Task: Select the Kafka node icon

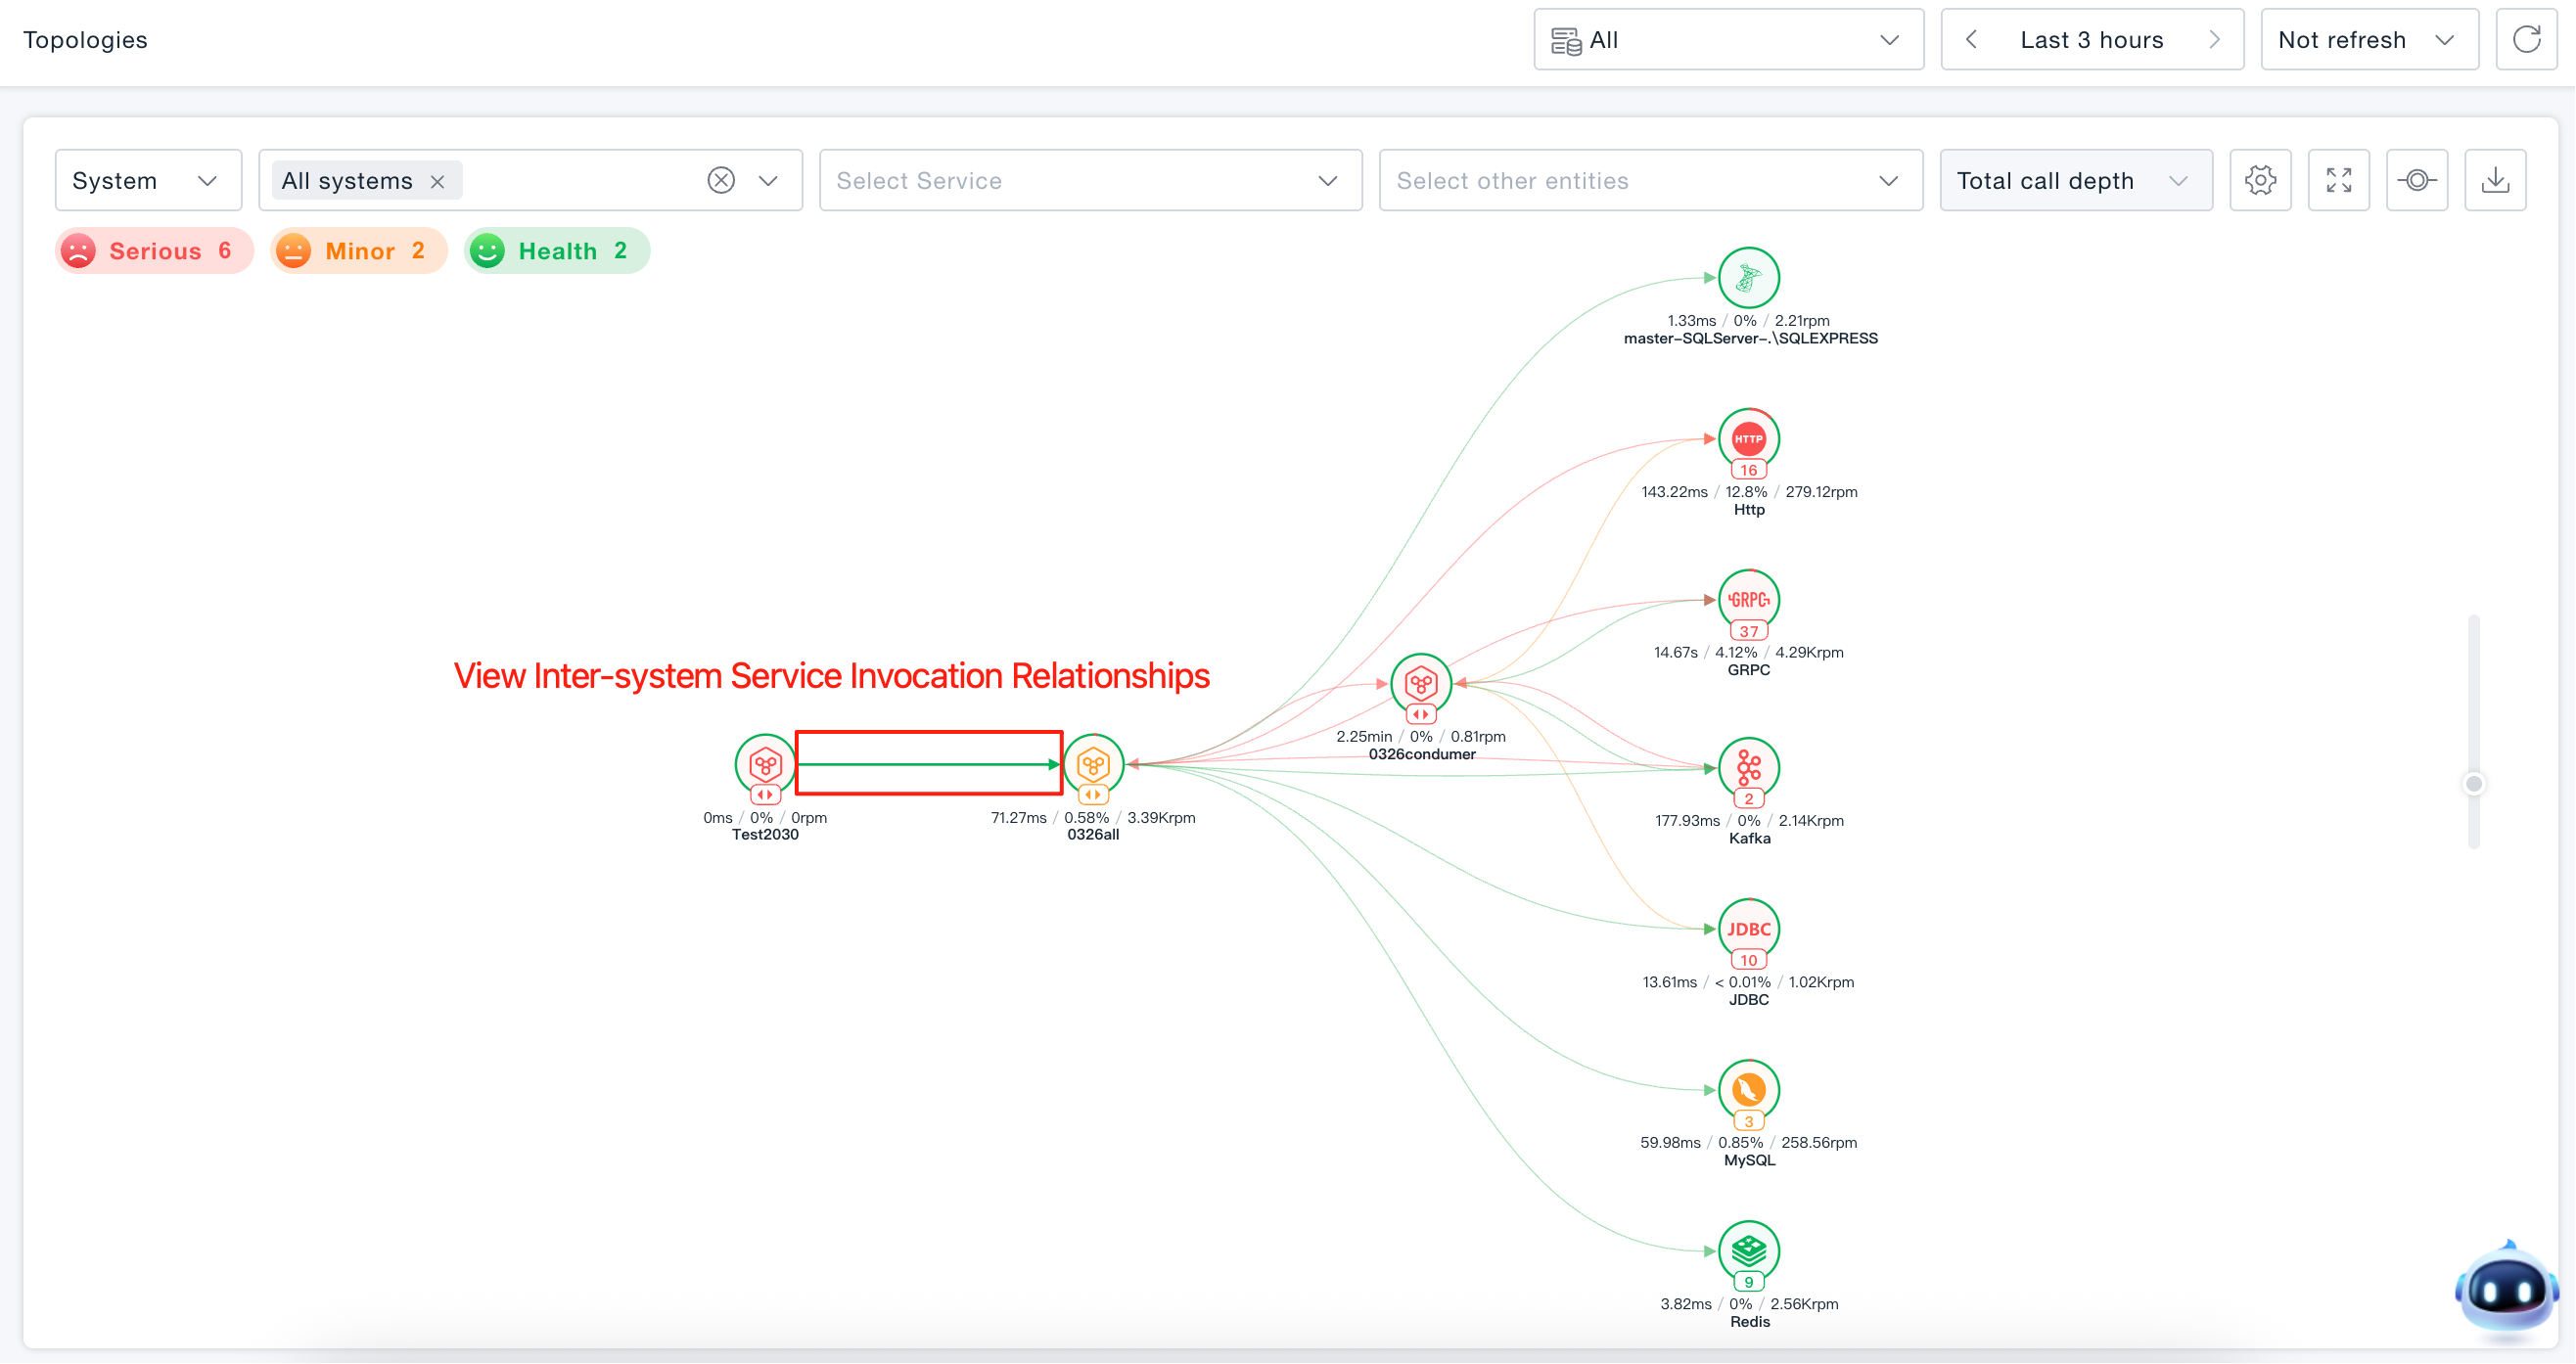Action: pos(1748,768)
